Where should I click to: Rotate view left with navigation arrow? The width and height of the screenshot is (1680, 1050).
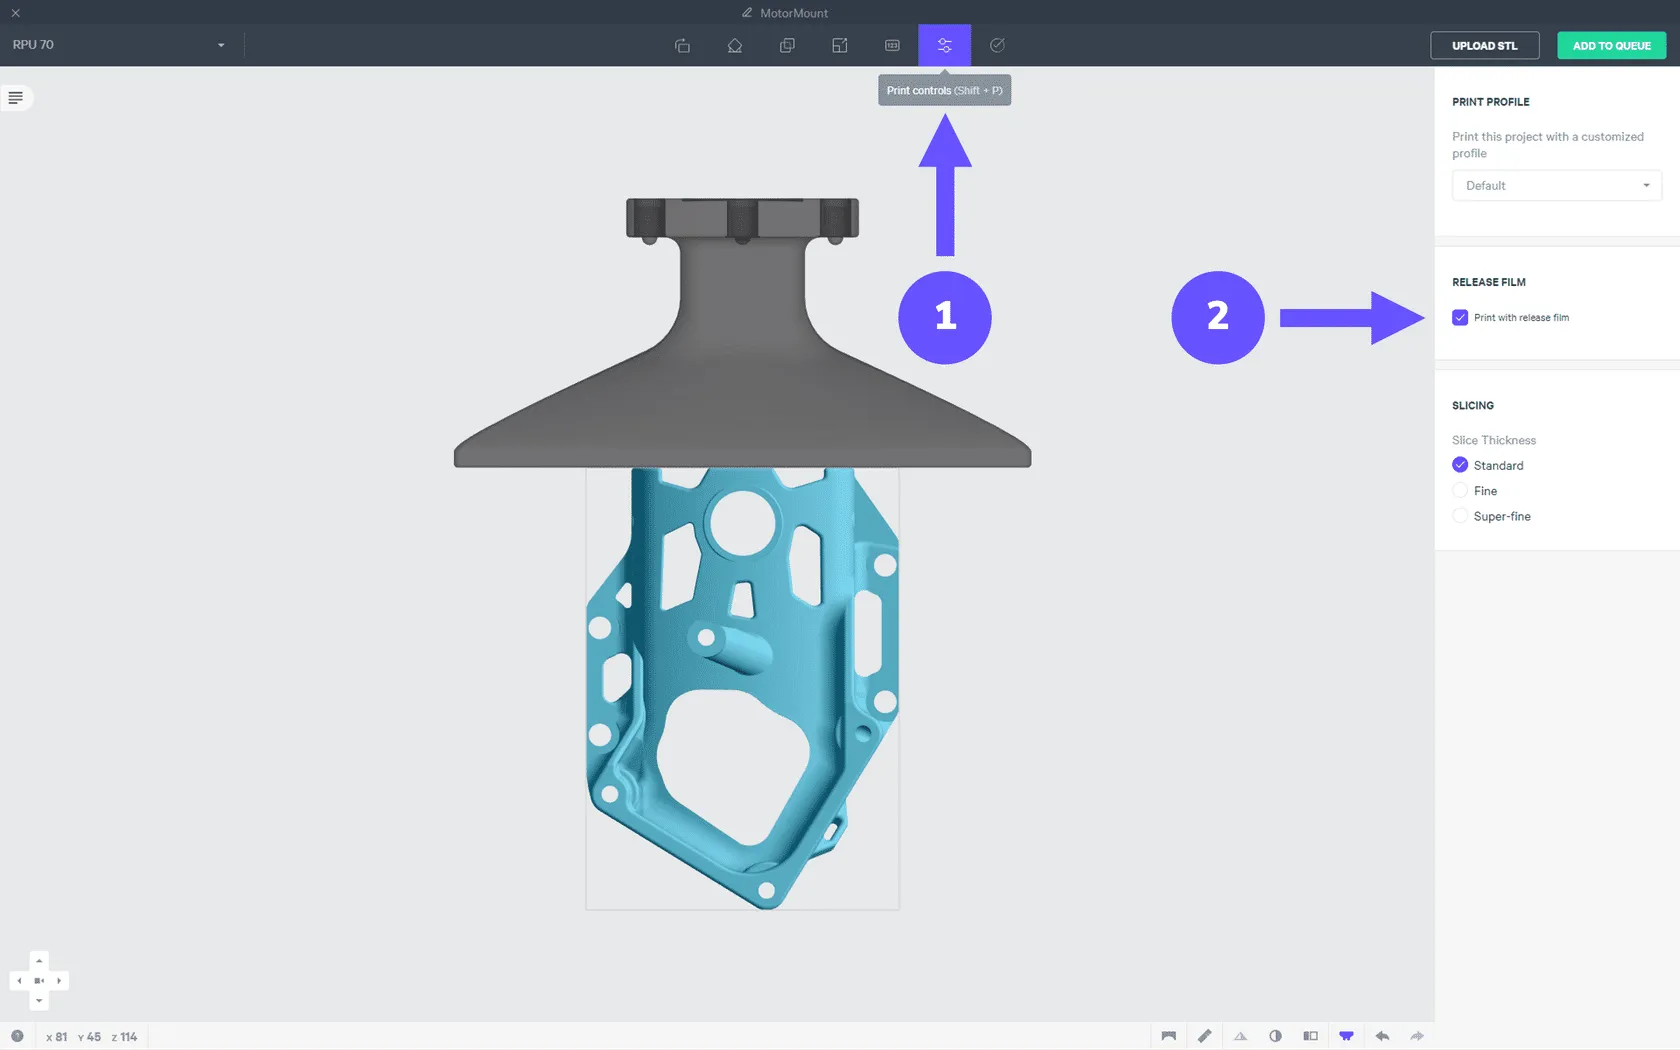coord(19,981)
